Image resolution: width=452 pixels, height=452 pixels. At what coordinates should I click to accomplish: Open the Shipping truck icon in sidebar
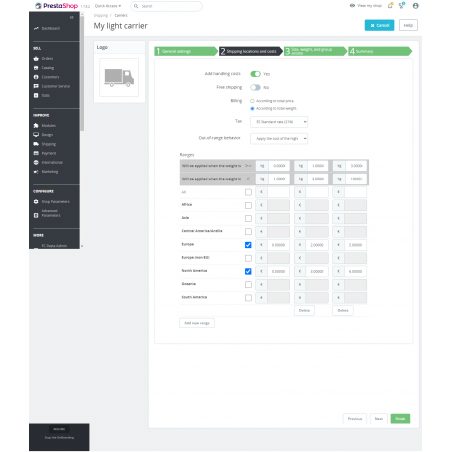coord(36,144)
